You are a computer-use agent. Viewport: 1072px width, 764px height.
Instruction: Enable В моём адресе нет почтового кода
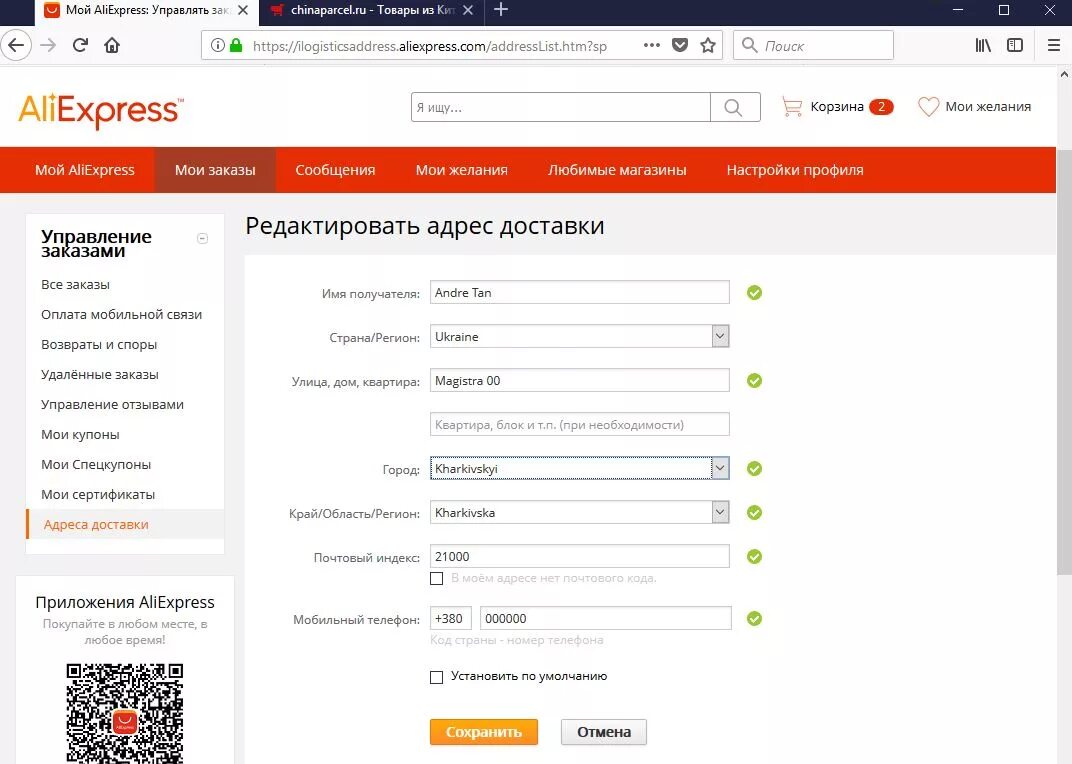coord(436,578)
